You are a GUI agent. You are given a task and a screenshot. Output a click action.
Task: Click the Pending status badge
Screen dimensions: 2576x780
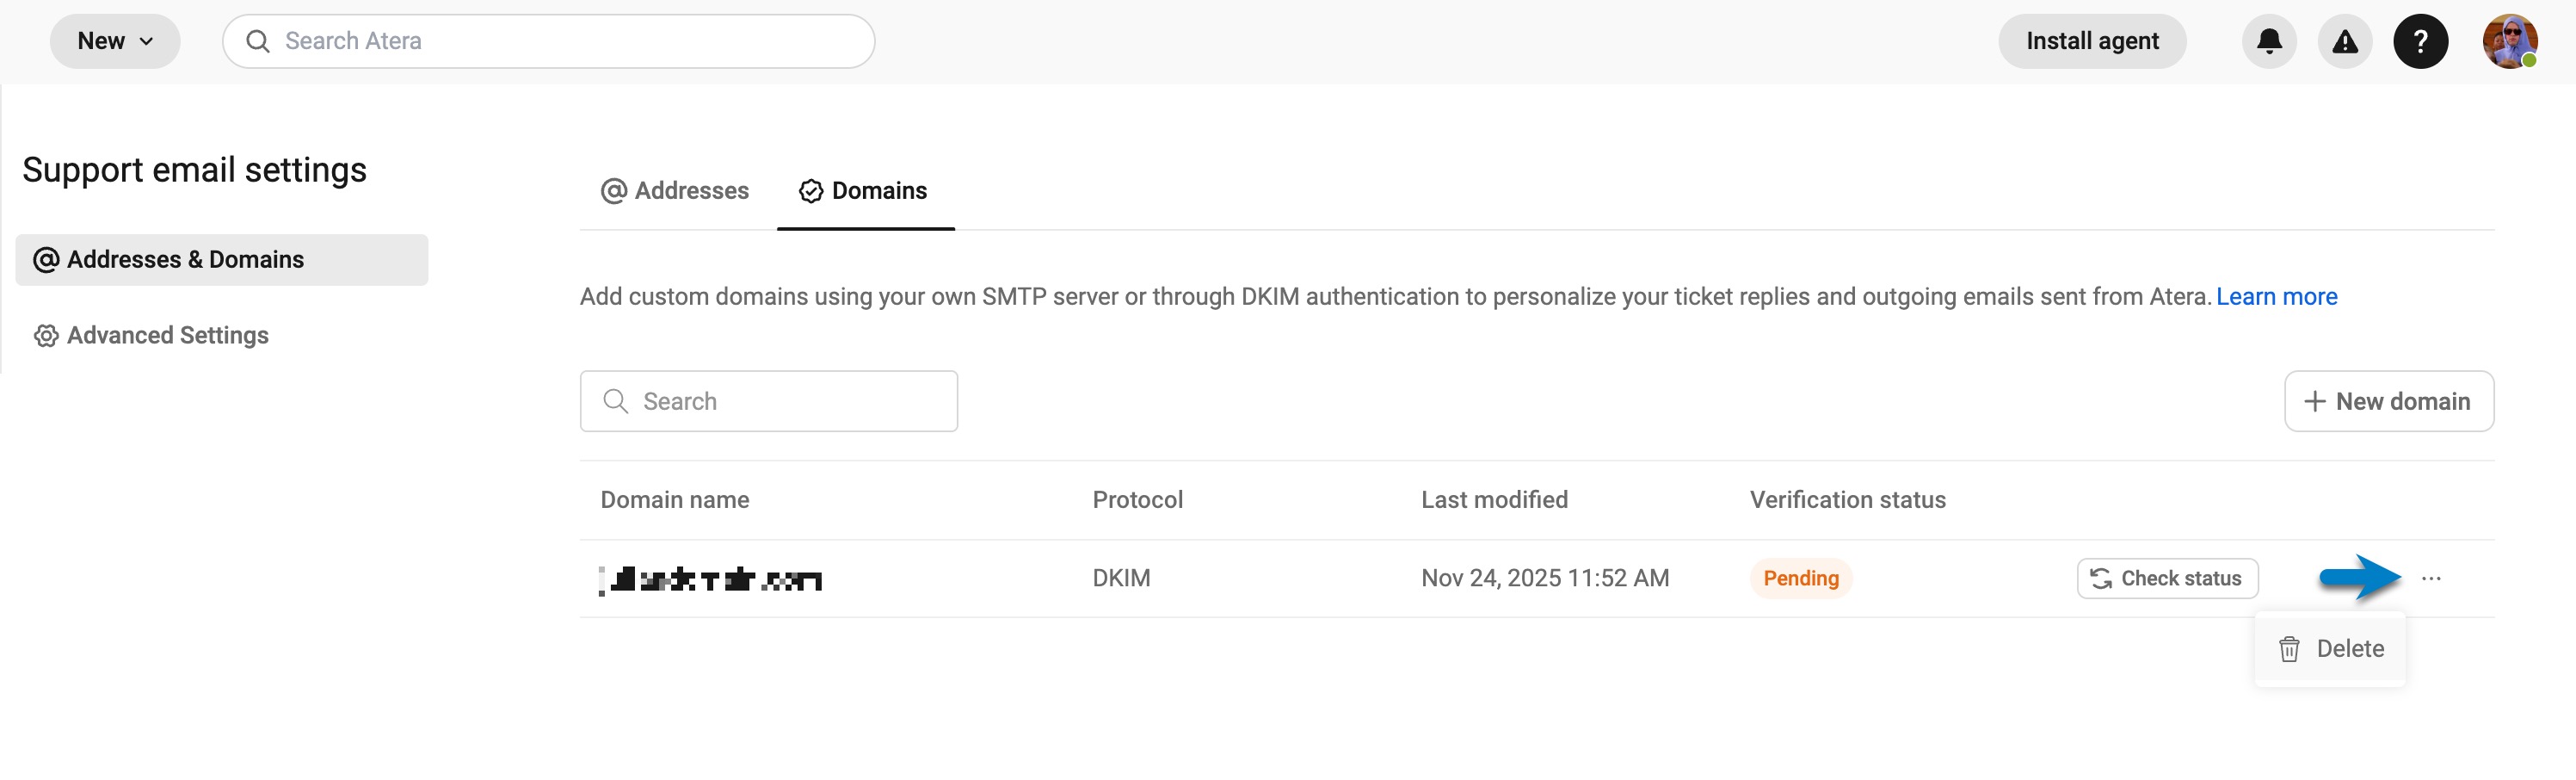pos(1800,578)
